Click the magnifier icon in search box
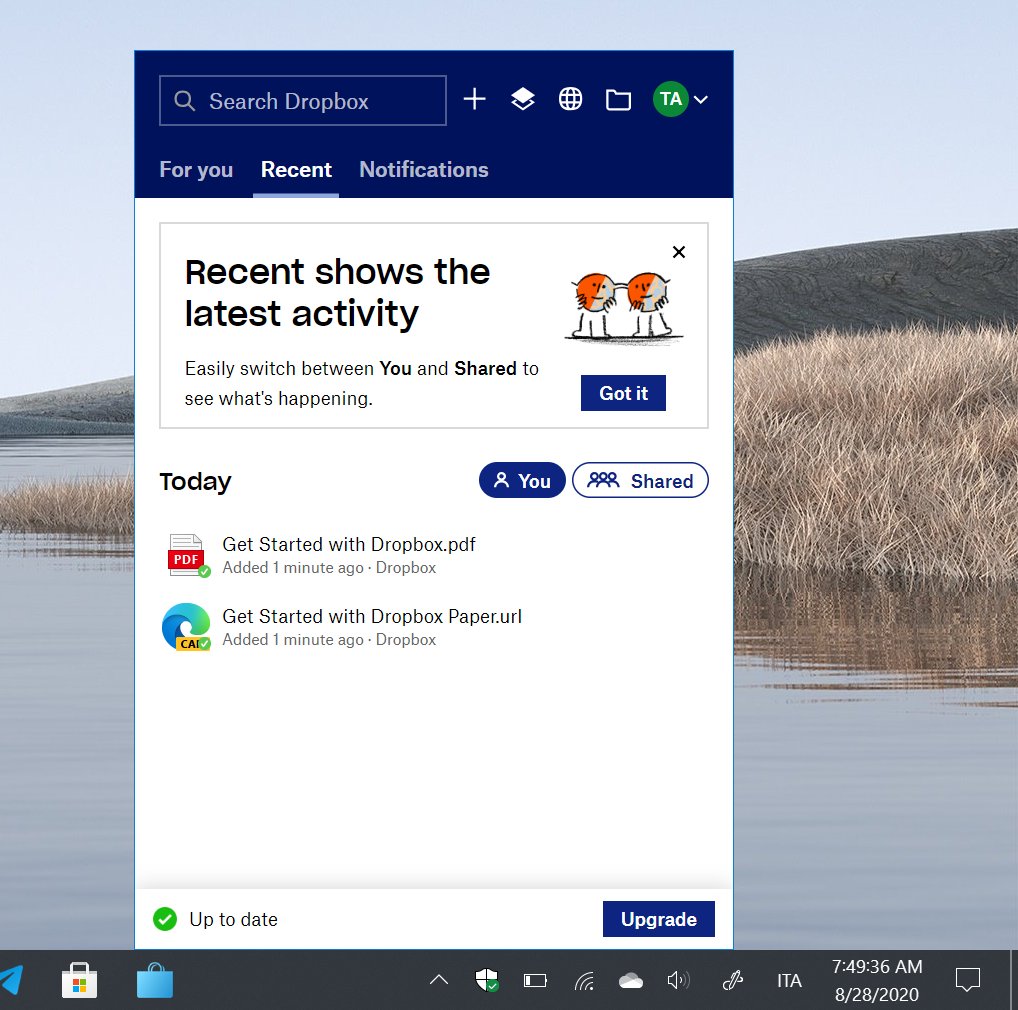The image size is (1018, 1010). (184, 101)
